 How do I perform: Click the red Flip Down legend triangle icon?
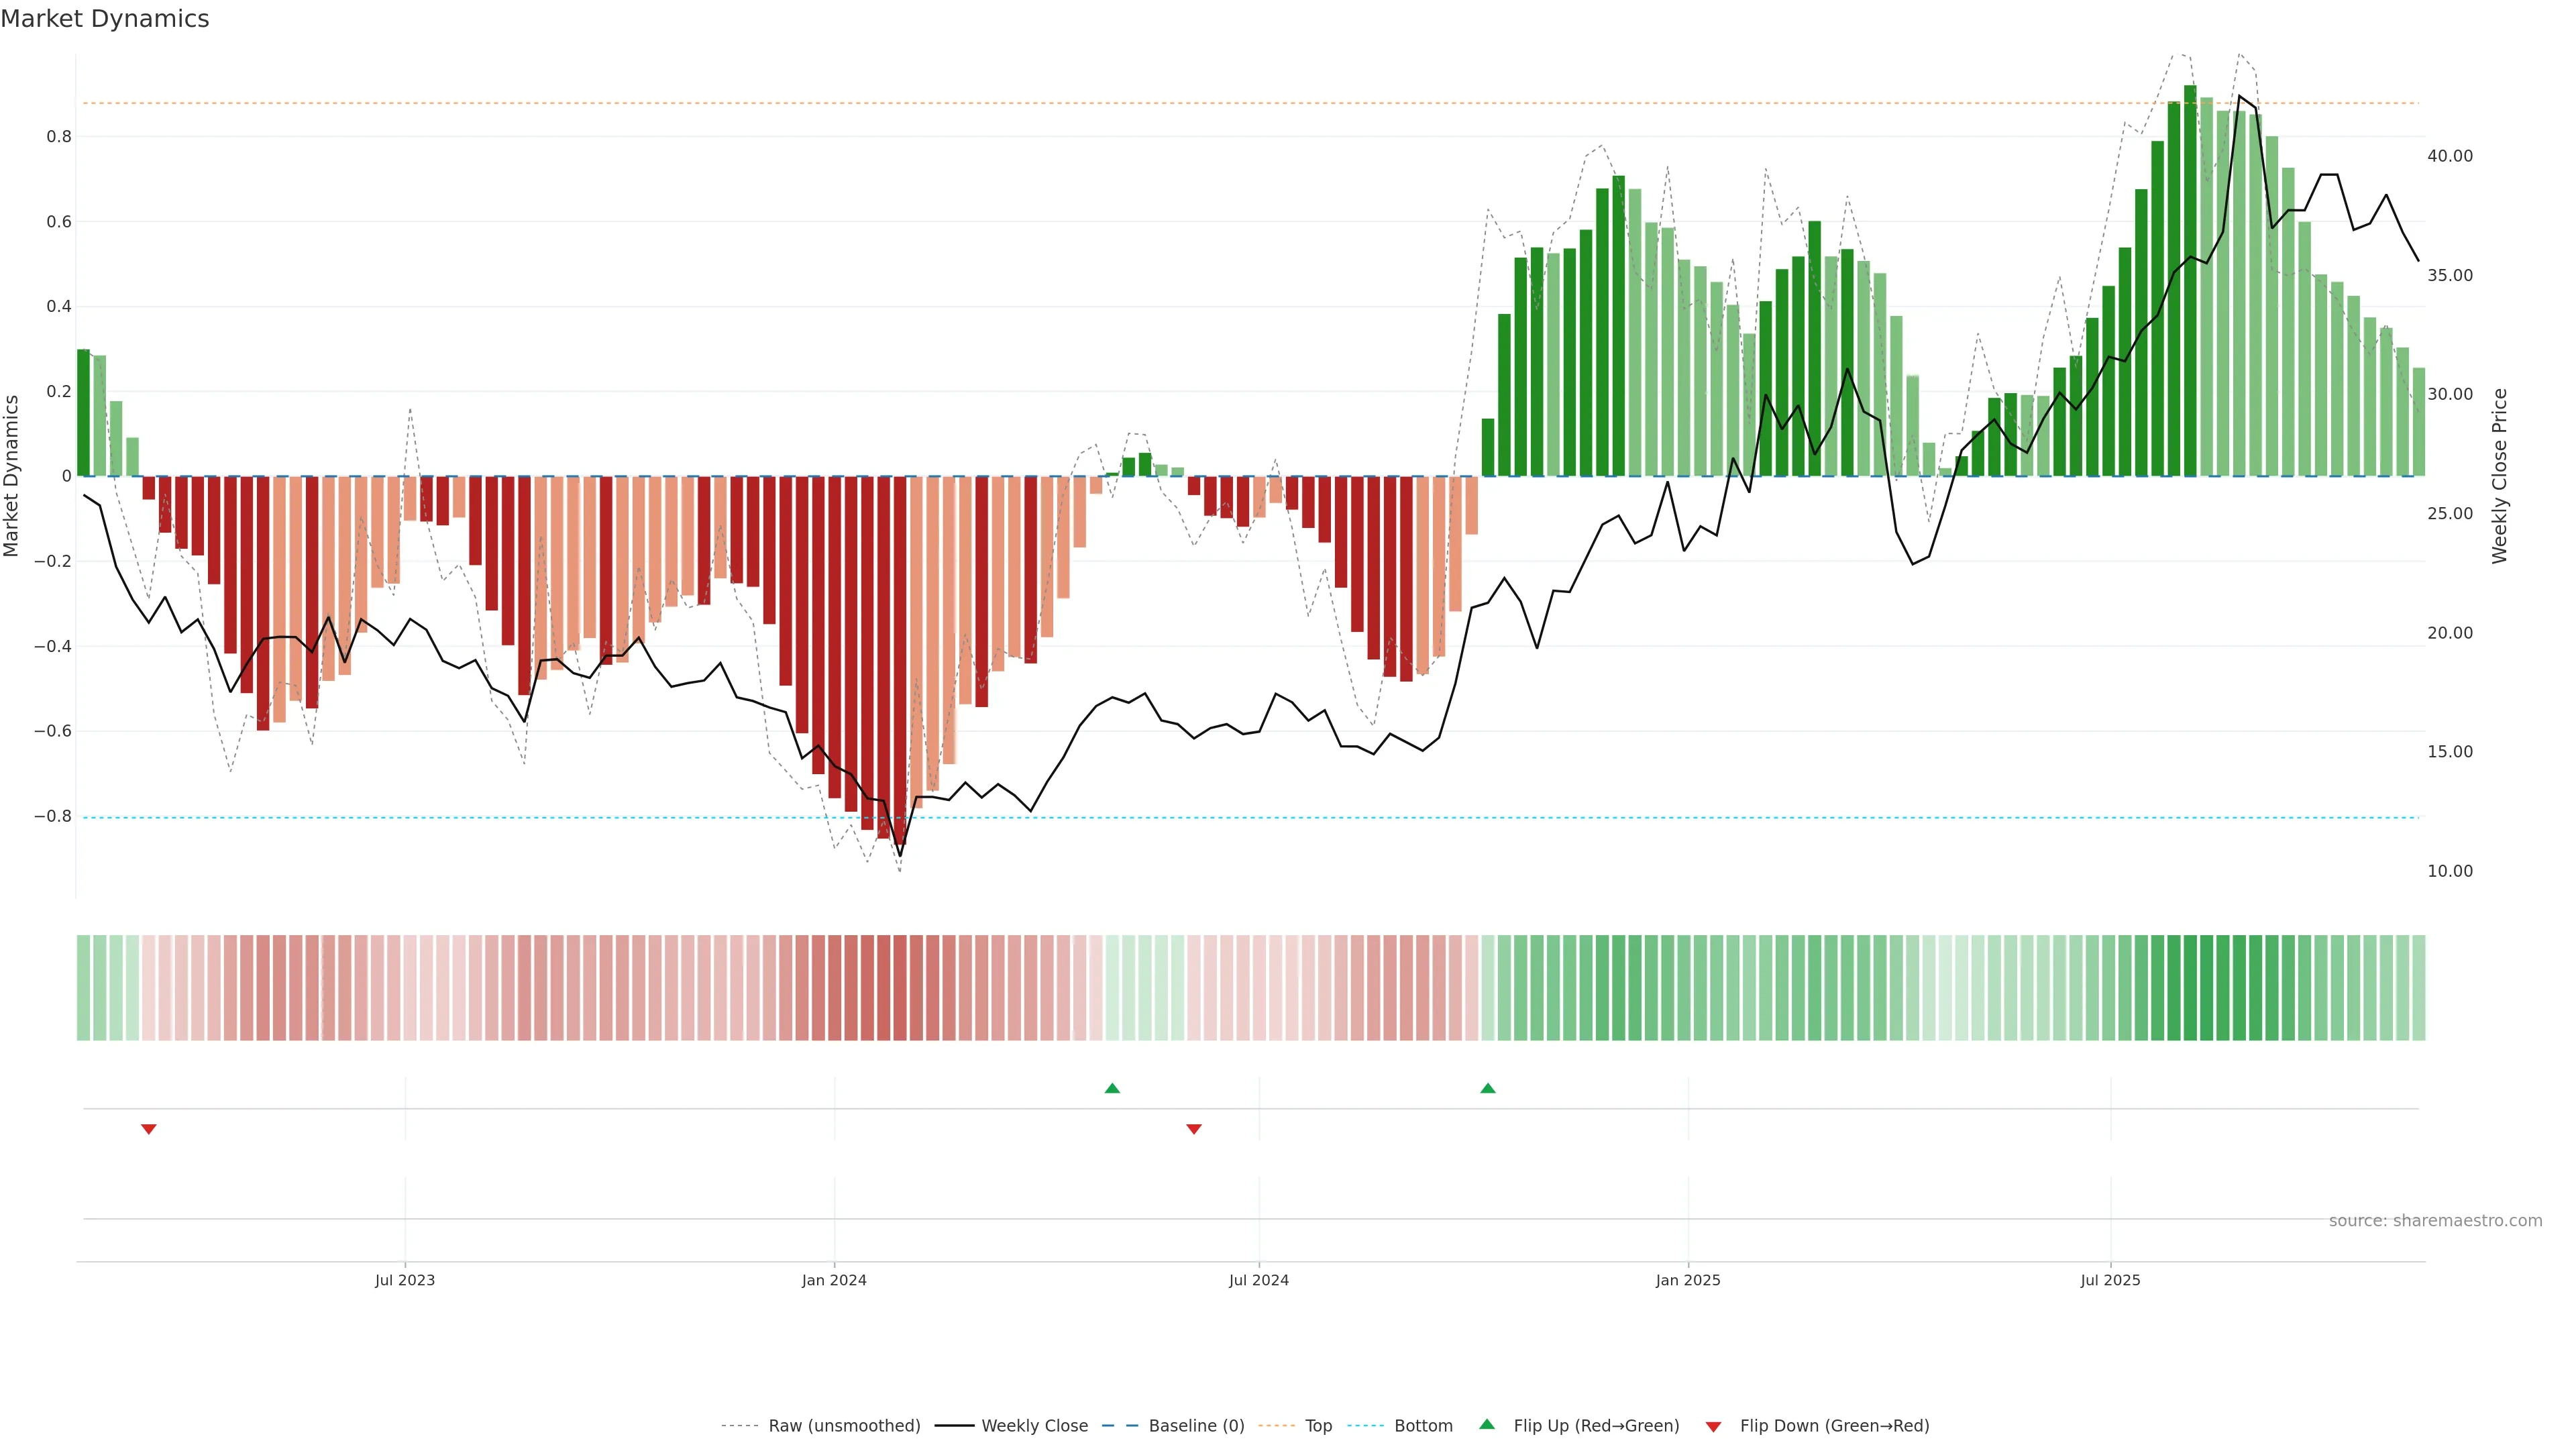click(x=1713, y=1426)
